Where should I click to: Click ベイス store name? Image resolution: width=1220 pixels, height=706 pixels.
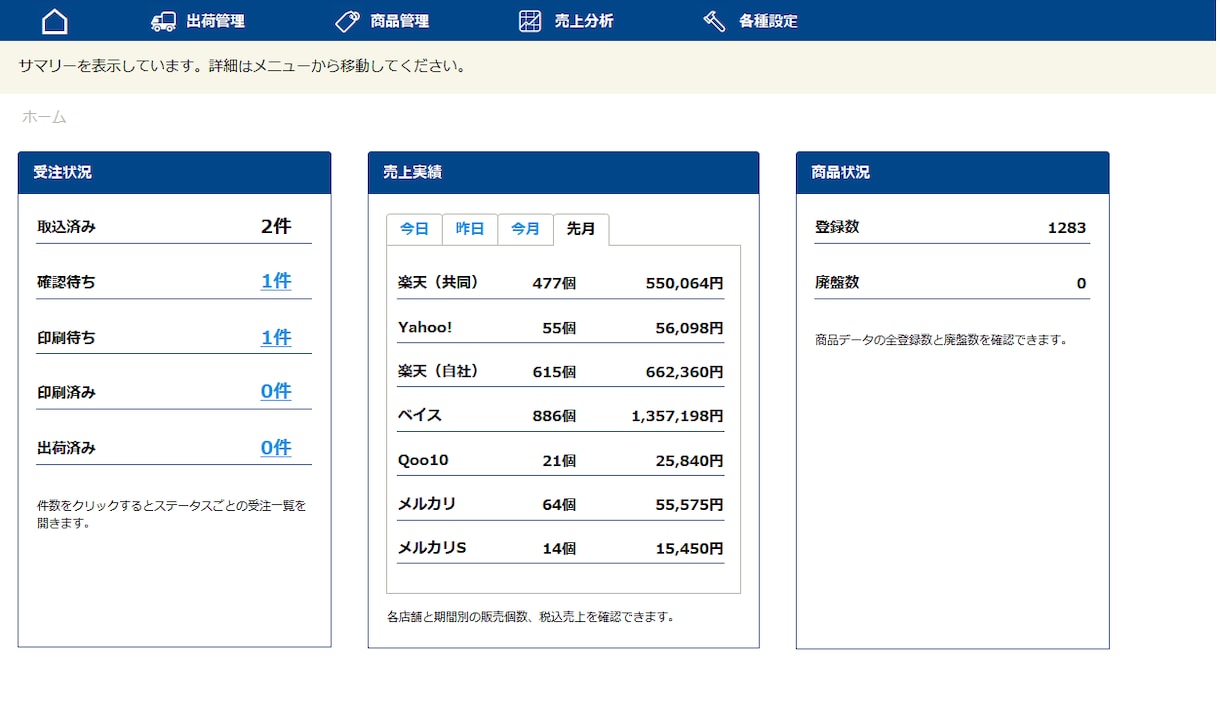click(x=419, y=415)
